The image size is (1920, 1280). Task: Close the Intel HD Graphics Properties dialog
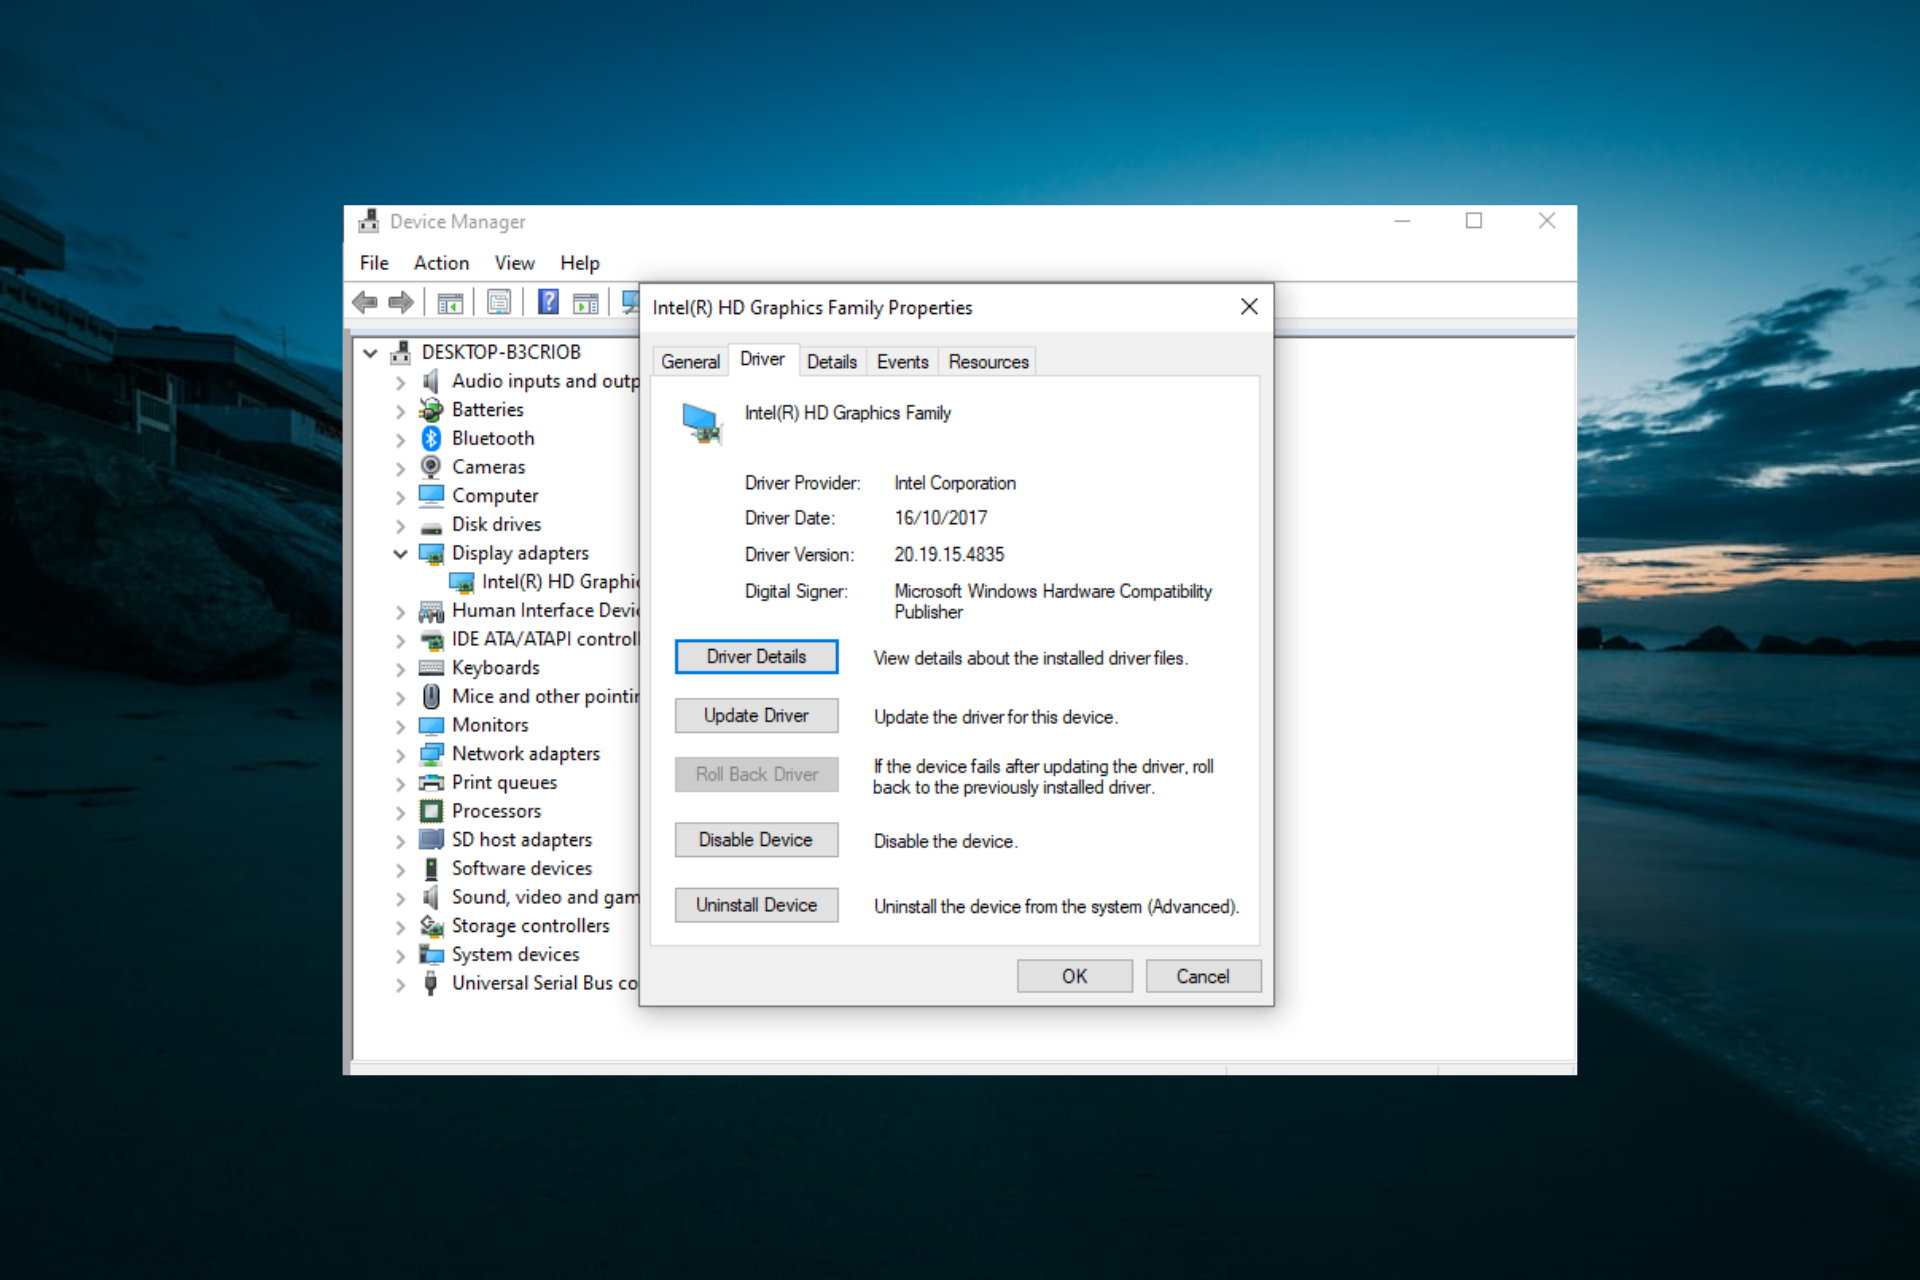[1249, 307]
